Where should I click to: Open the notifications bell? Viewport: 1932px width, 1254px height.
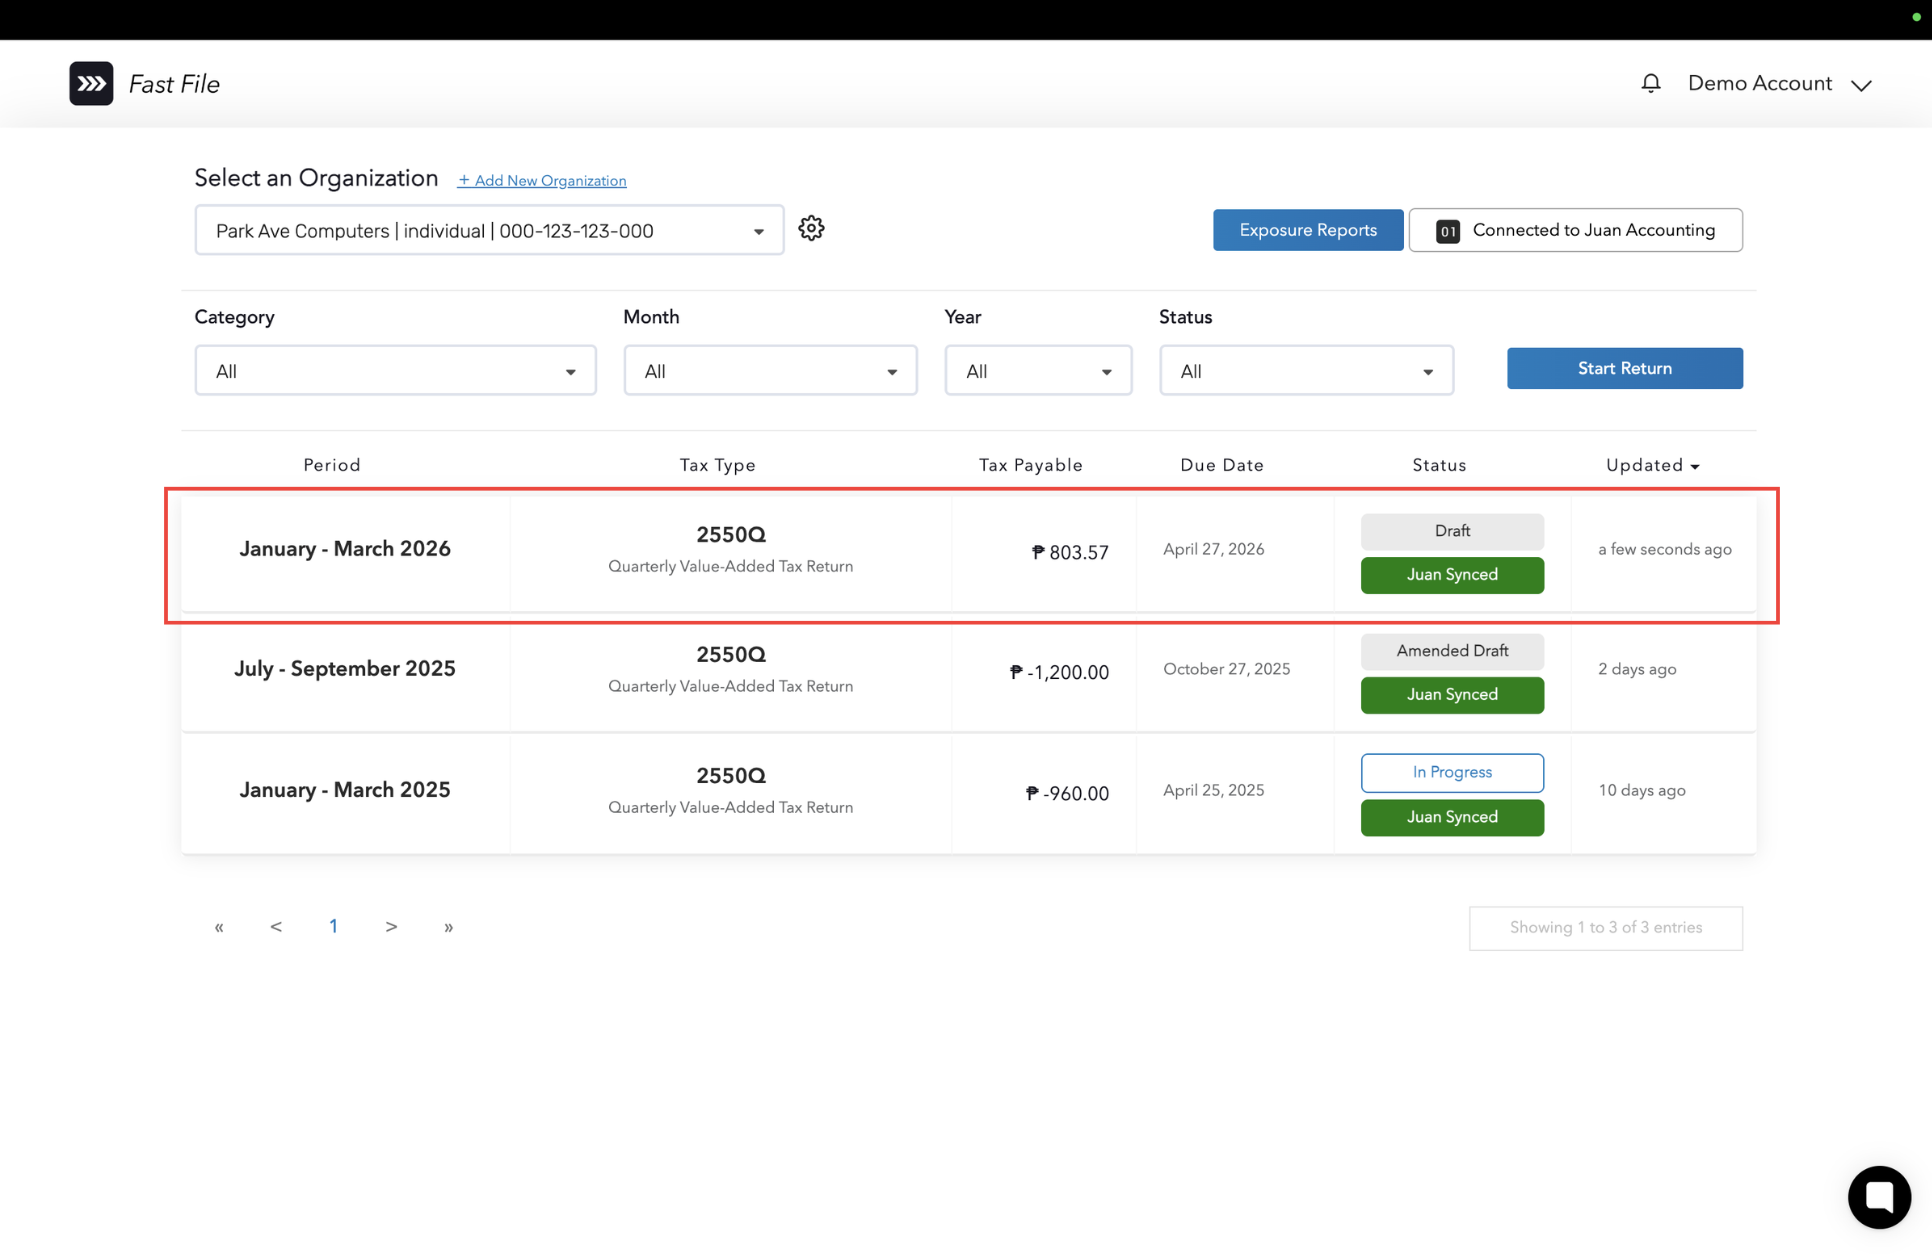pyautogui.click(x=1650, y=84)
